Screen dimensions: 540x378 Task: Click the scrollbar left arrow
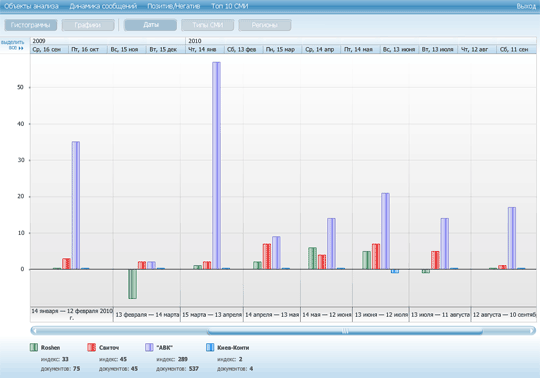click(x=34, y=331)
